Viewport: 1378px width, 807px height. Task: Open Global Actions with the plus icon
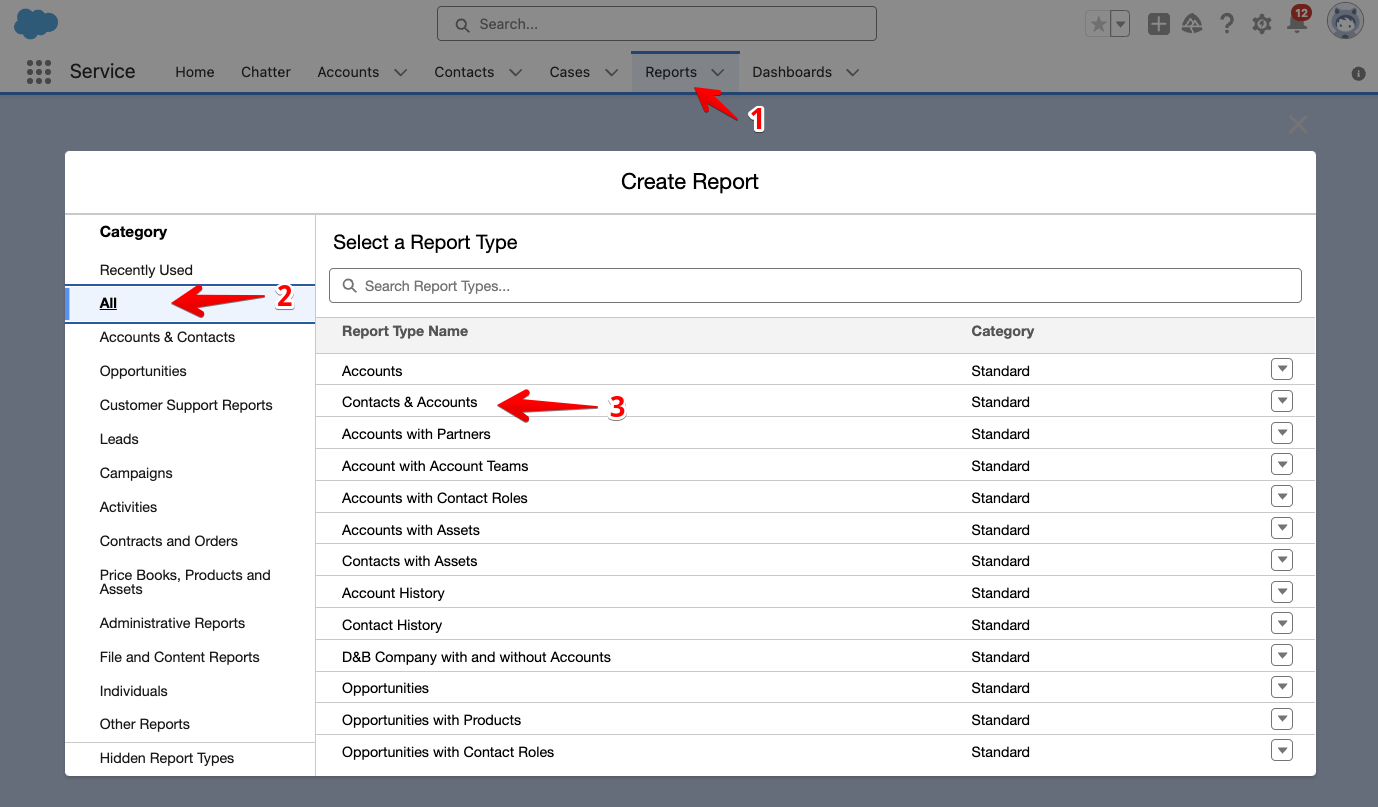[1158, 22]
